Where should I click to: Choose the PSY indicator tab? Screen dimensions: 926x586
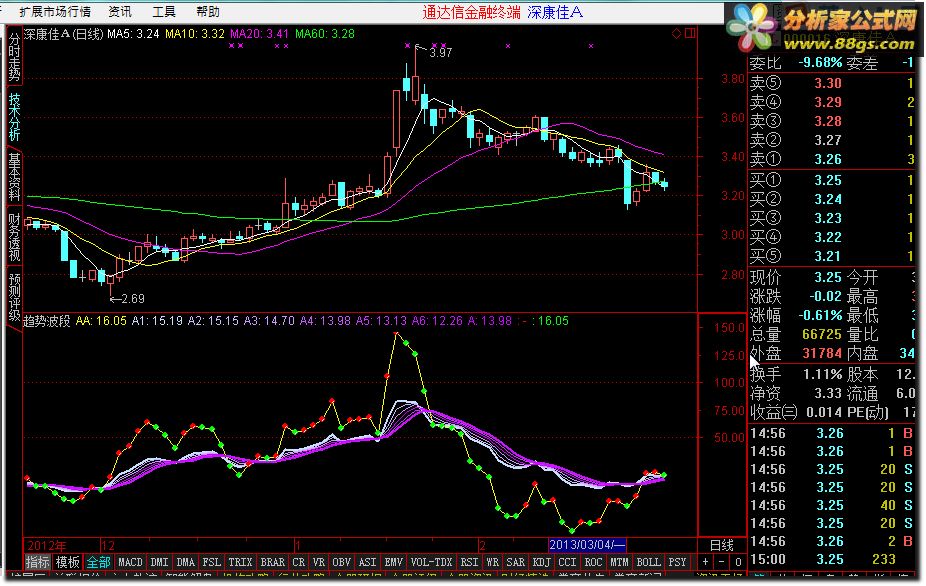pyautogui.click(x=677, y=562)
